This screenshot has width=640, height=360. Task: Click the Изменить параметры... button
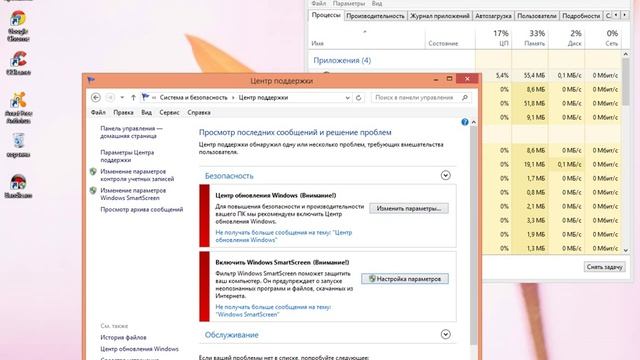[x=409, y=209]
